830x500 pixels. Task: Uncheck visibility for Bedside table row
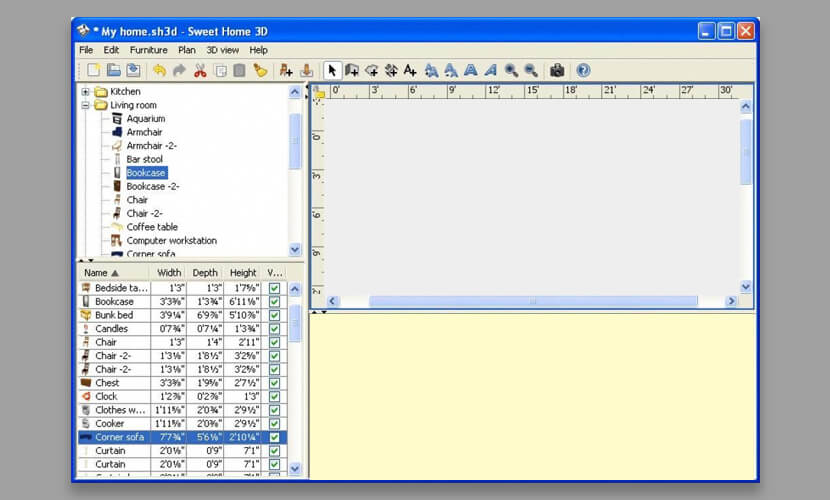(274, 288)
